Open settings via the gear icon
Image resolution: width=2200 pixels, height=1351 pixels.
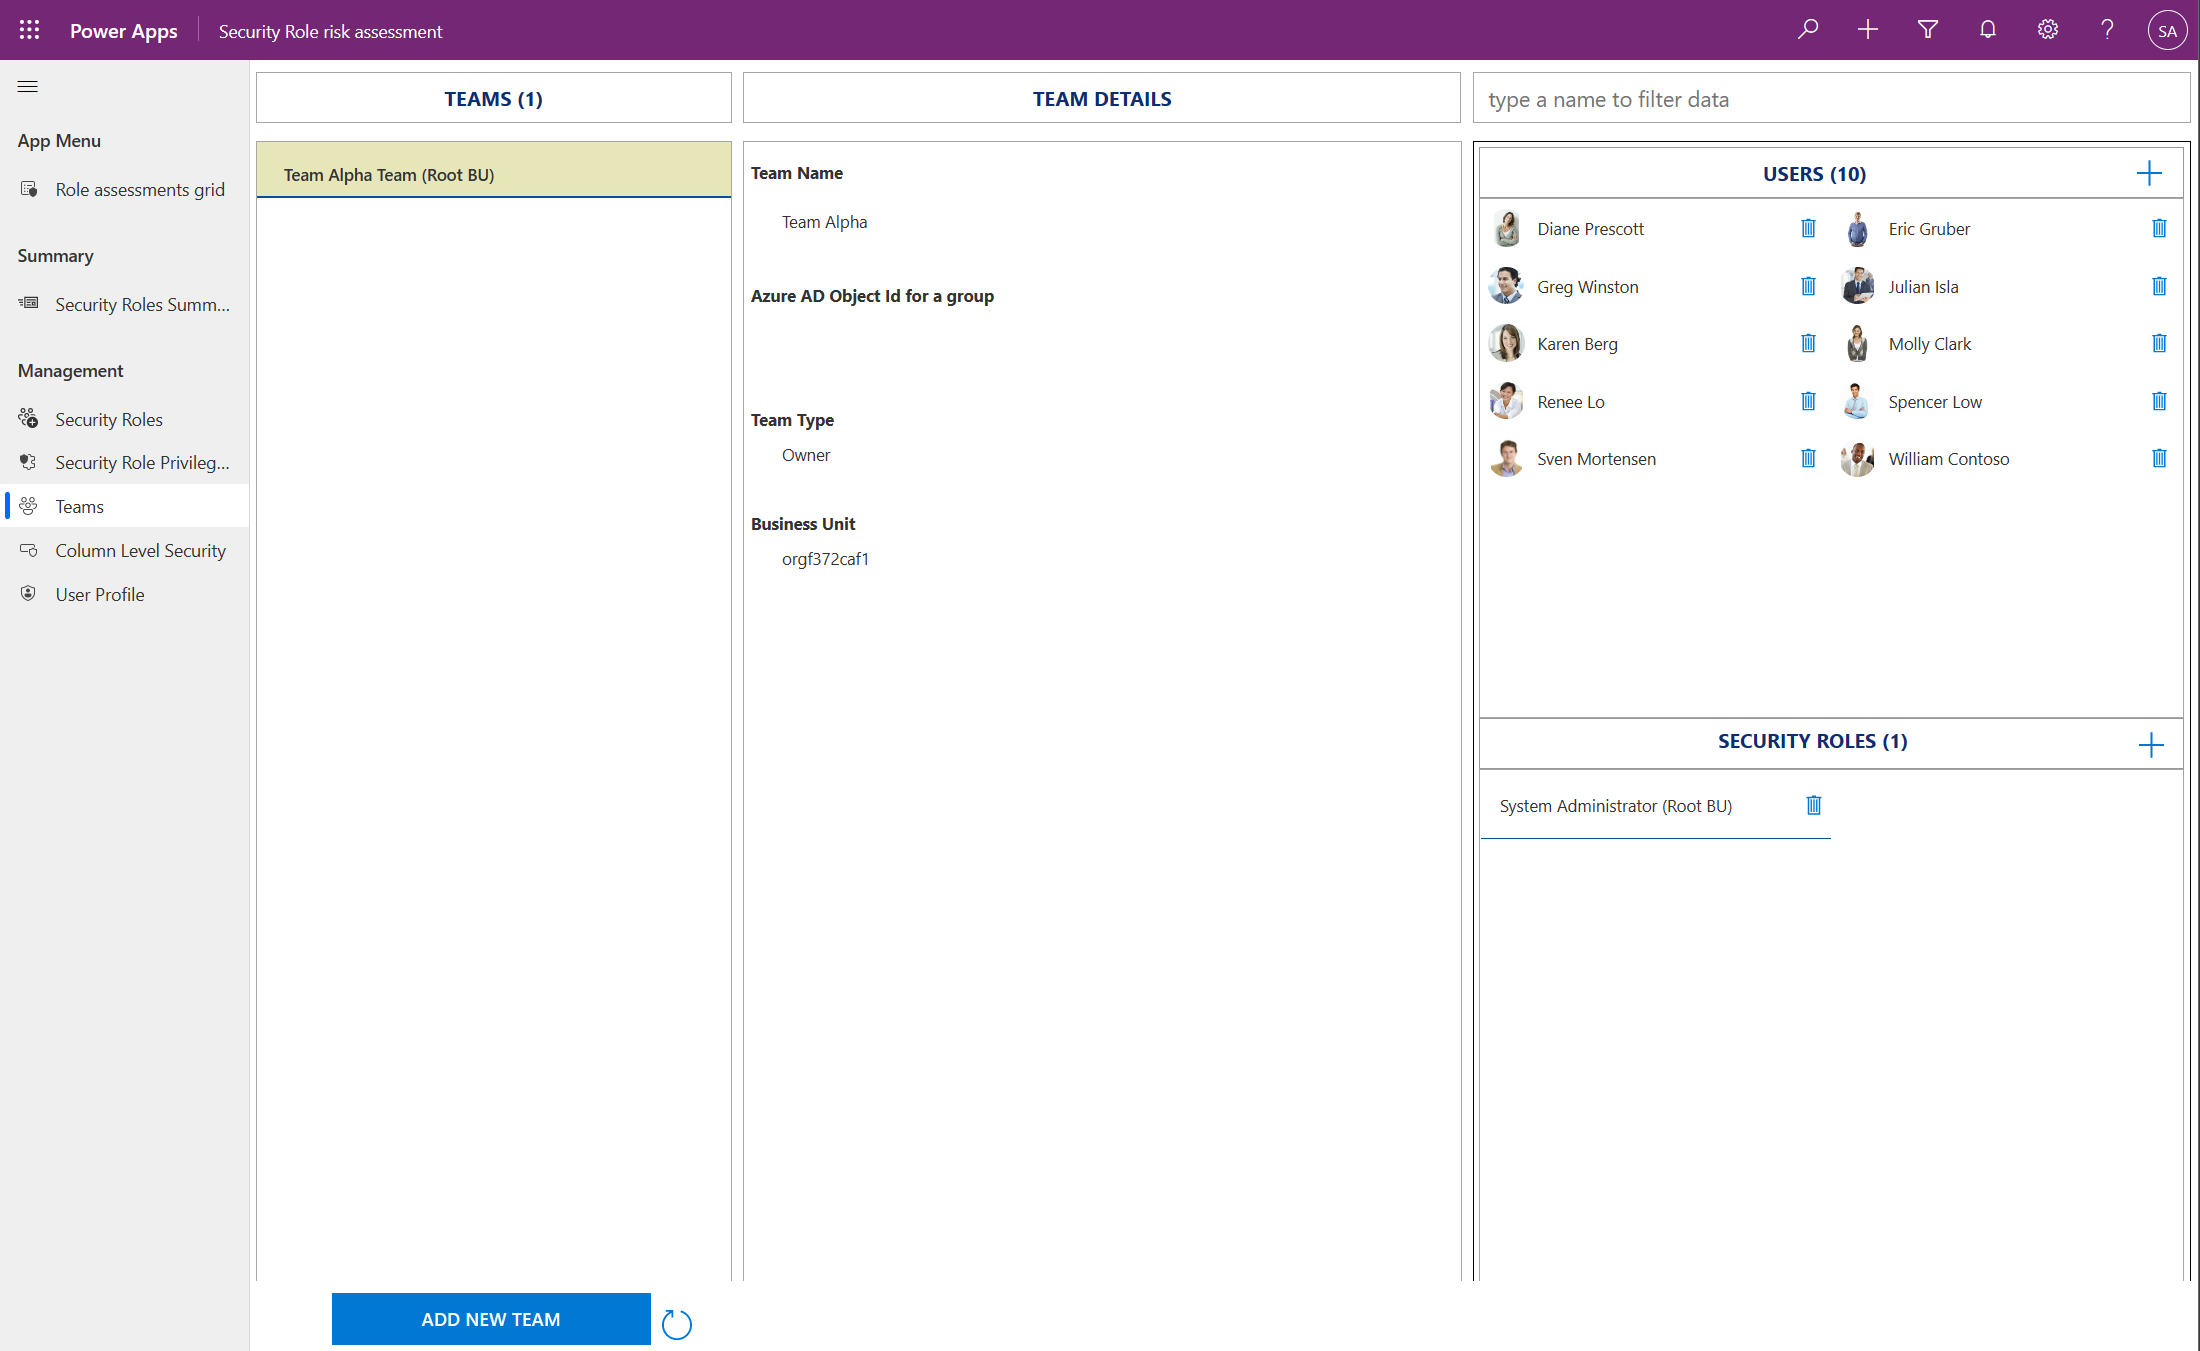(2047, 29)
